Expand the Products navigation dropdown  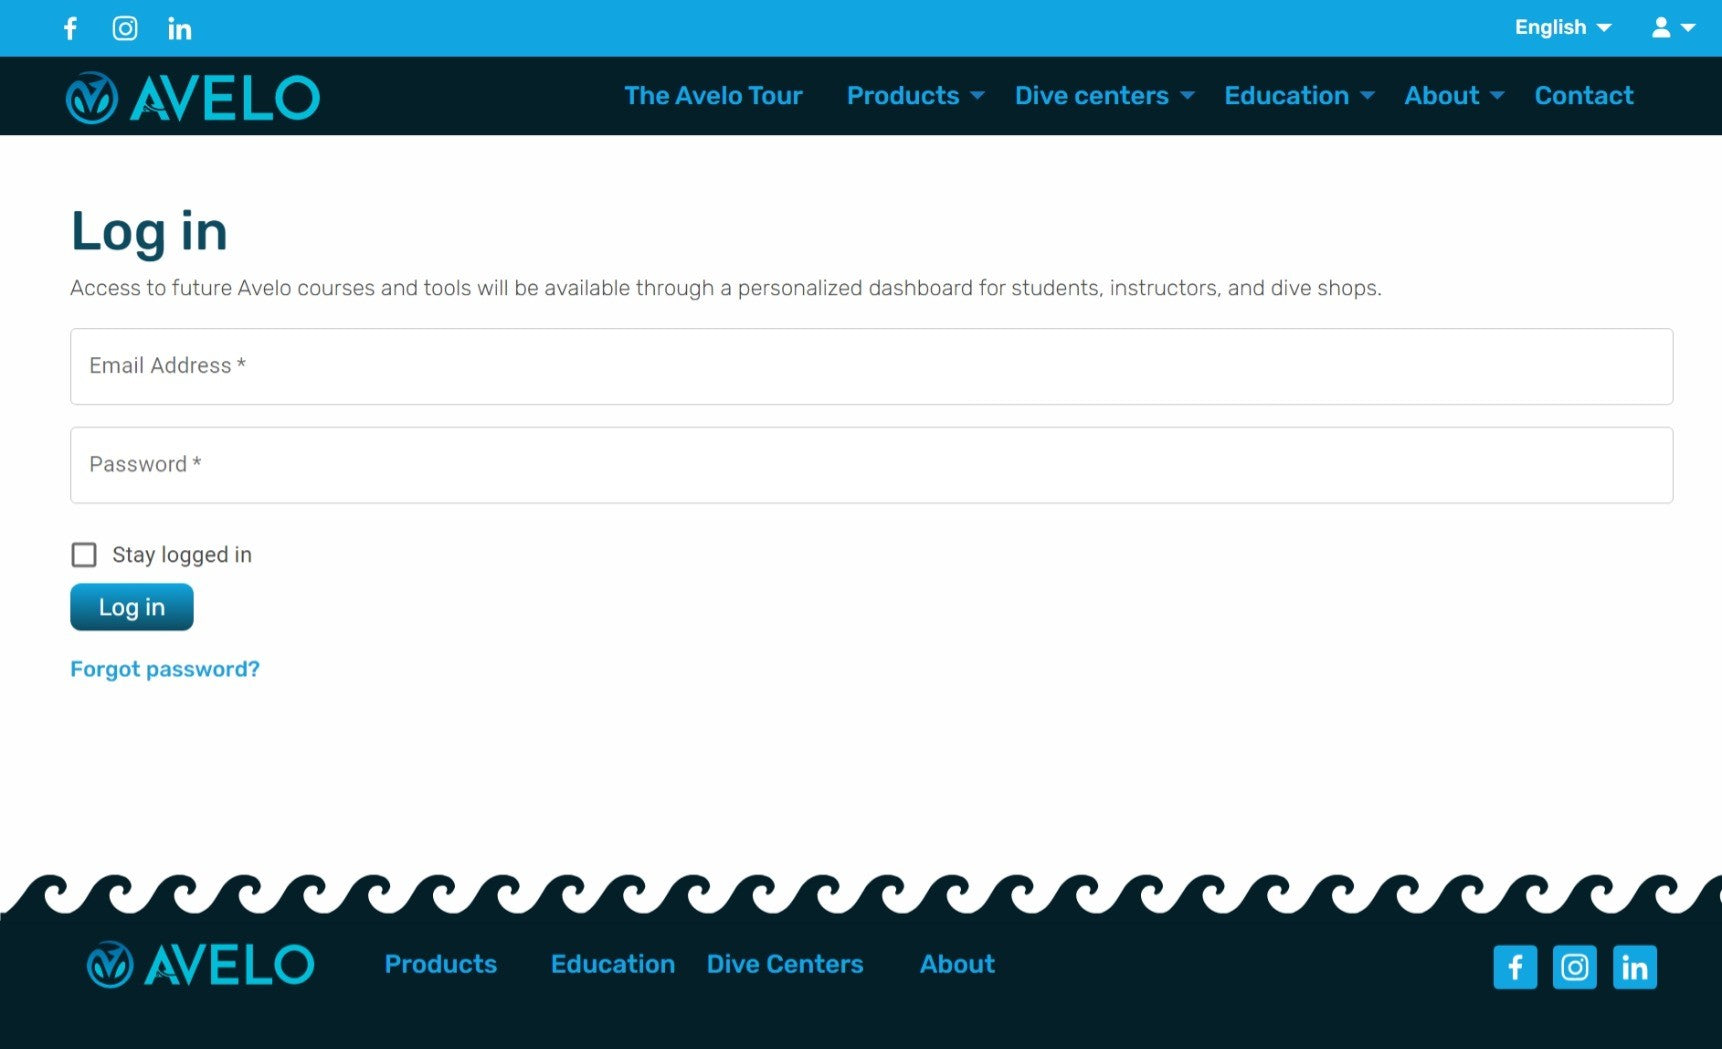pos(915,96)
